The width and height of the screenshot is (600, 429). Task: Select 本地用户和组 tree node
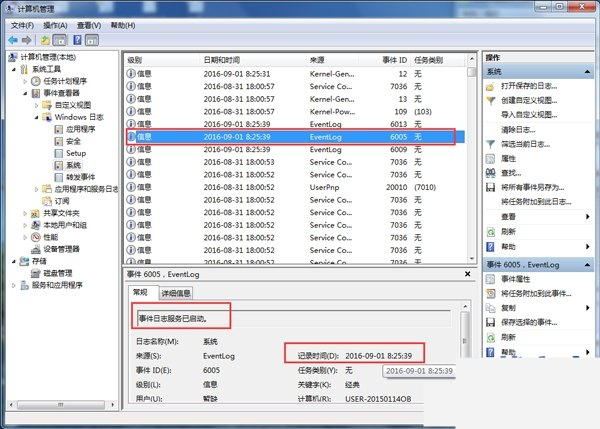tap(65, 225)
